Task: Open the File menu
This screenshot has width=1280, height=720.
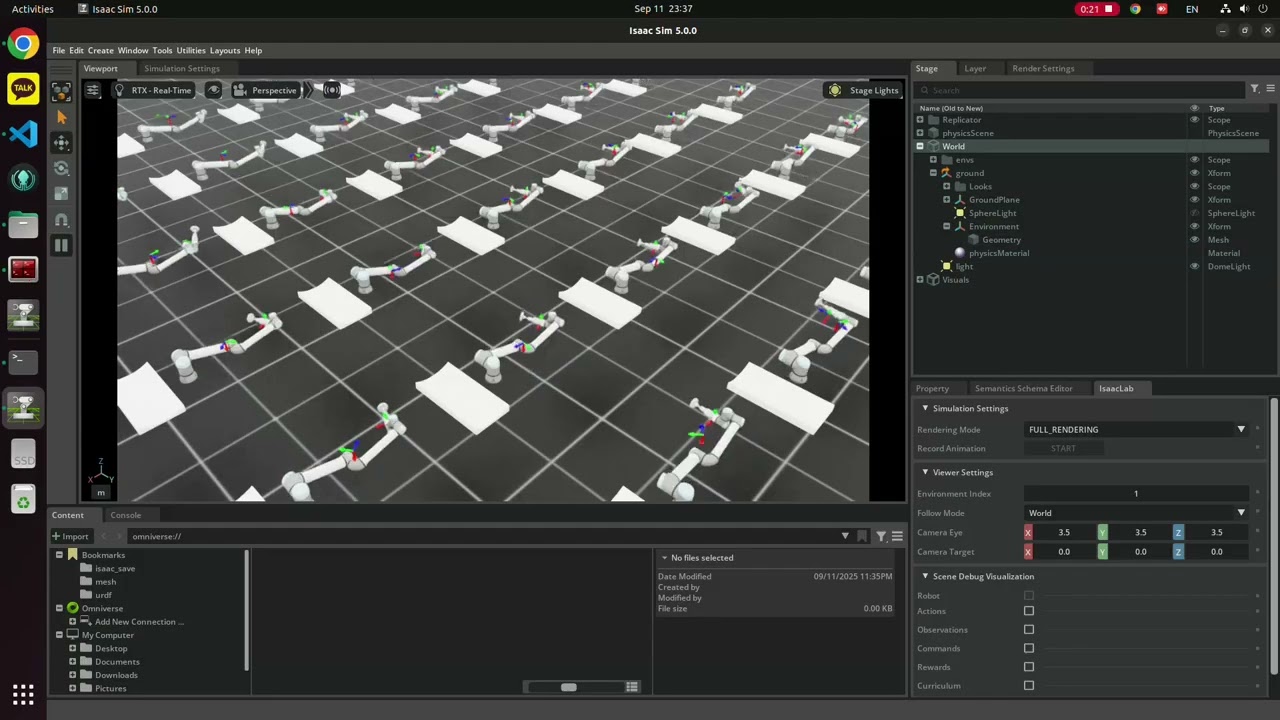Action: [x=59, y=50]
